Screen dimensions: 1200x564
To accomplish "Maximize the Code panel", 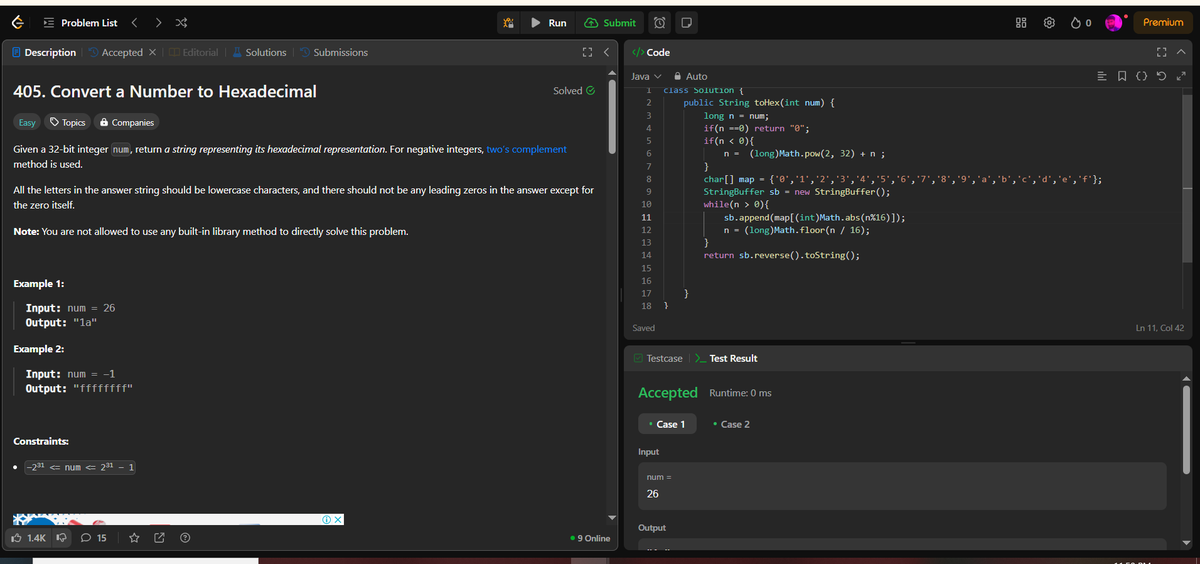I will point(1162,52).
